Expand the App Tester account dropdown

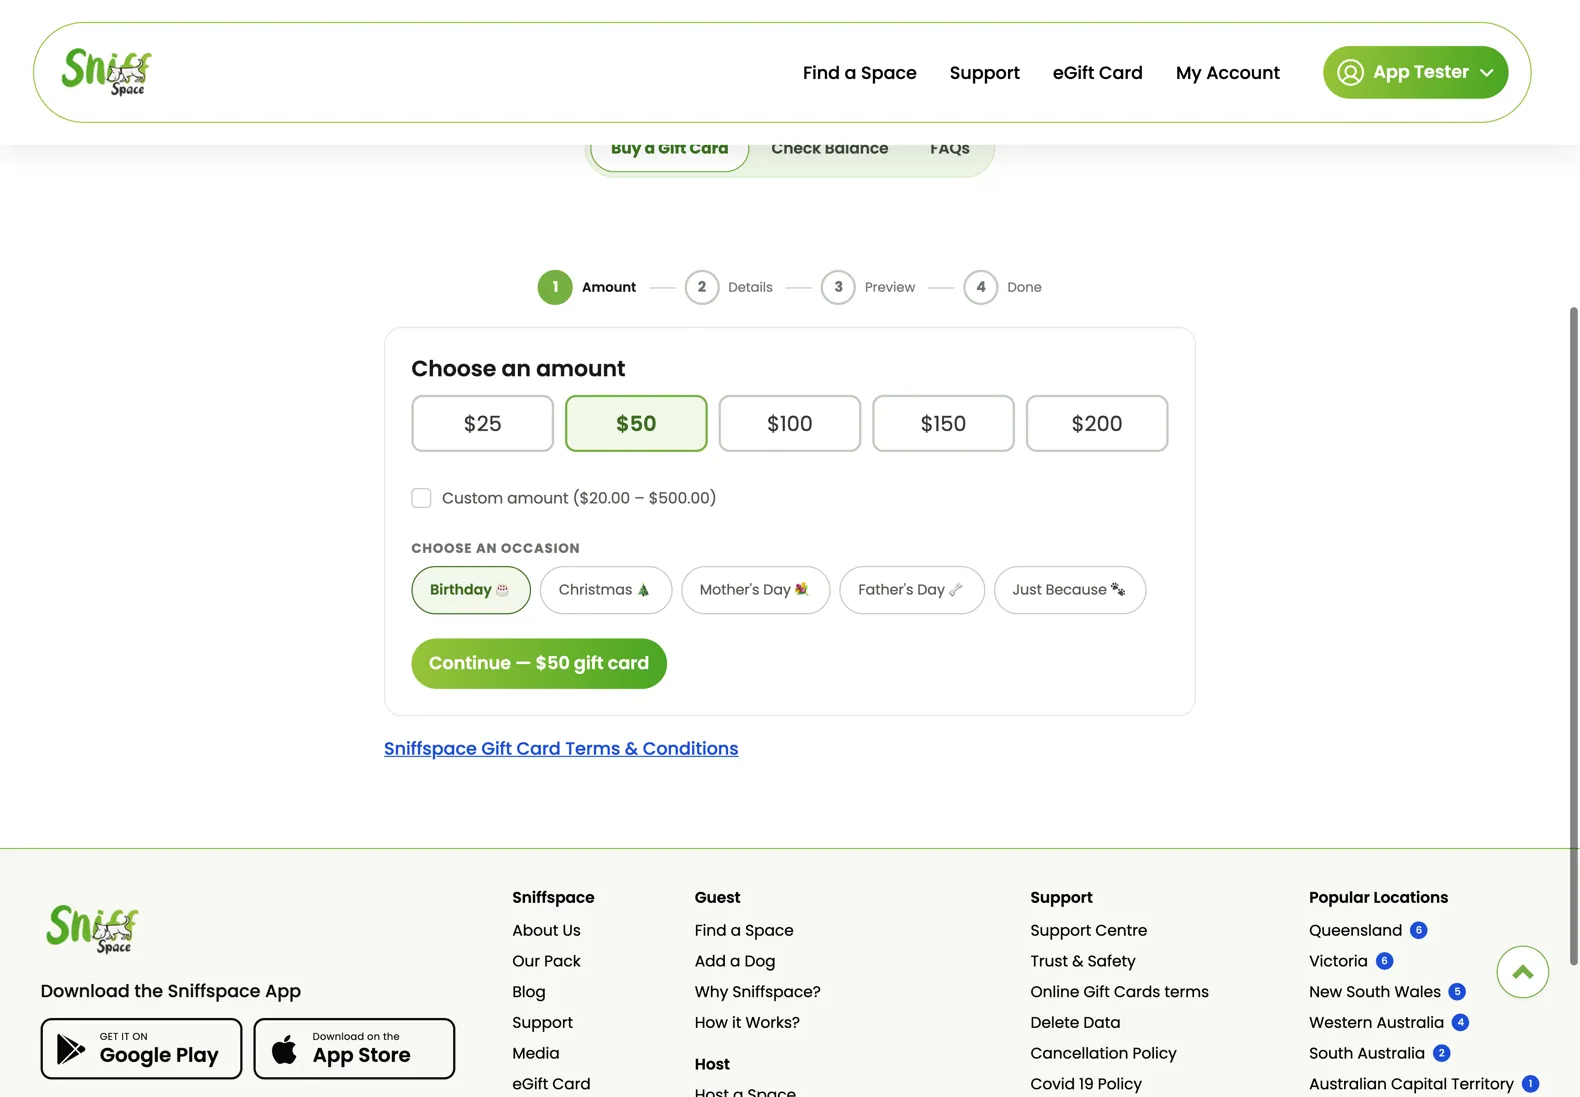click(1415, 72)
